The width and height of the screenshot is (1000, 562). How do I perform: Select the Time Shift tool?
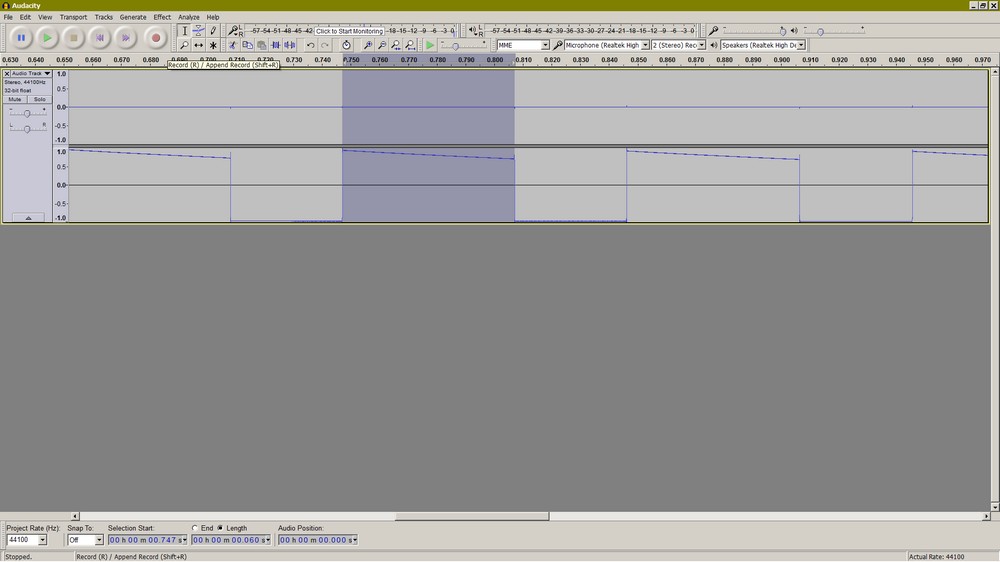(198, 45)
